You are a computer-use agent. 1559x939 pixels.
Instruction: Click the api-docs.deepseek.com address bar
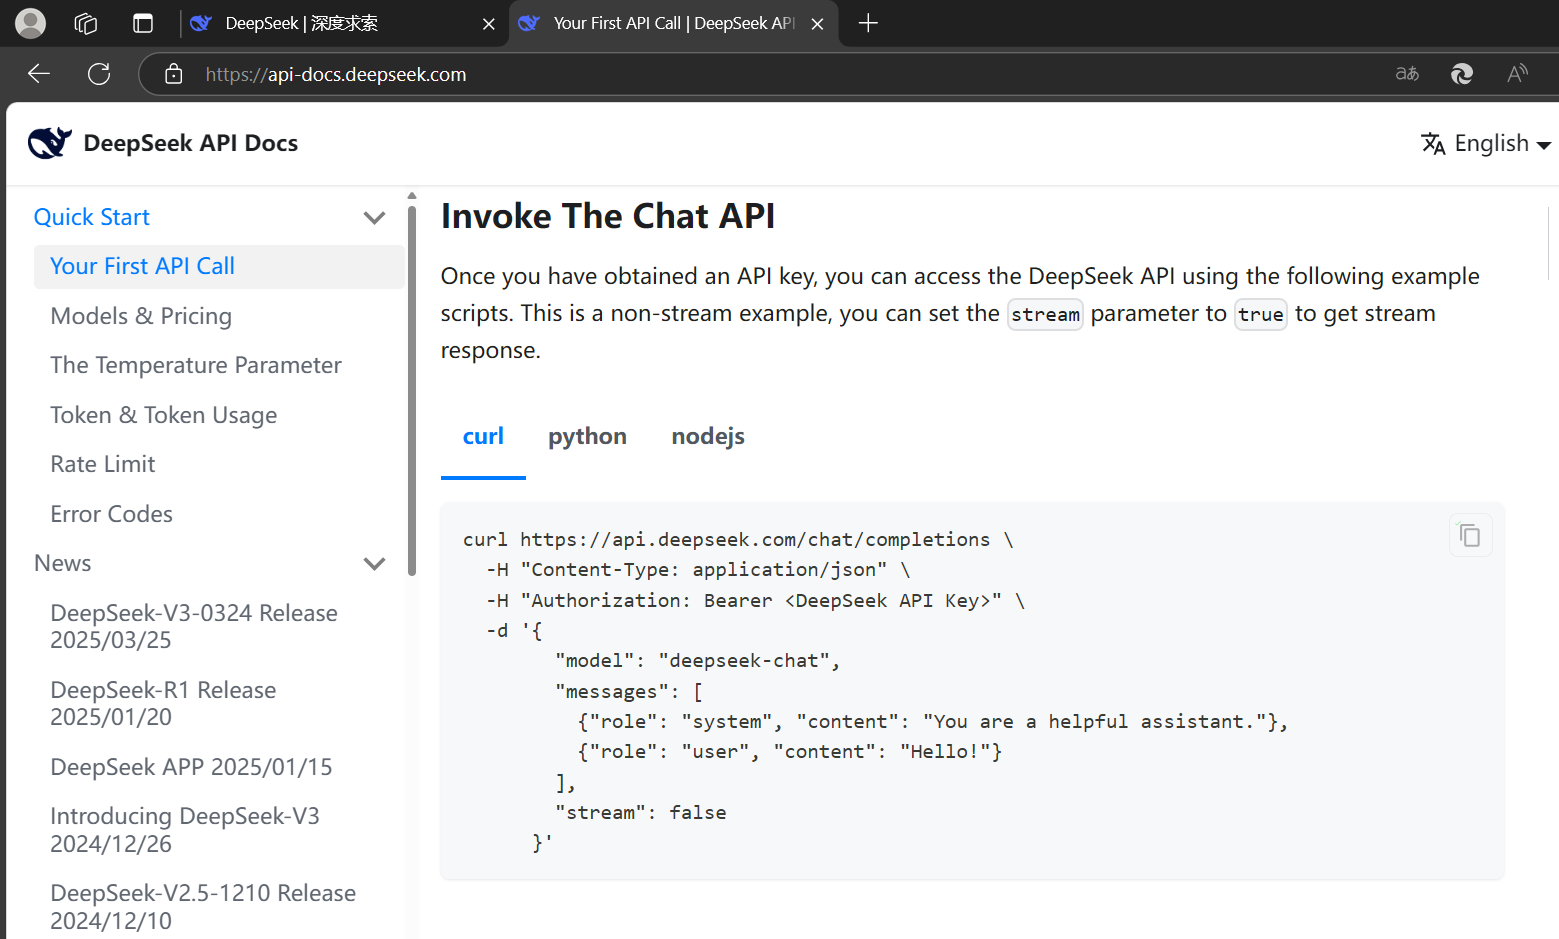336,74
